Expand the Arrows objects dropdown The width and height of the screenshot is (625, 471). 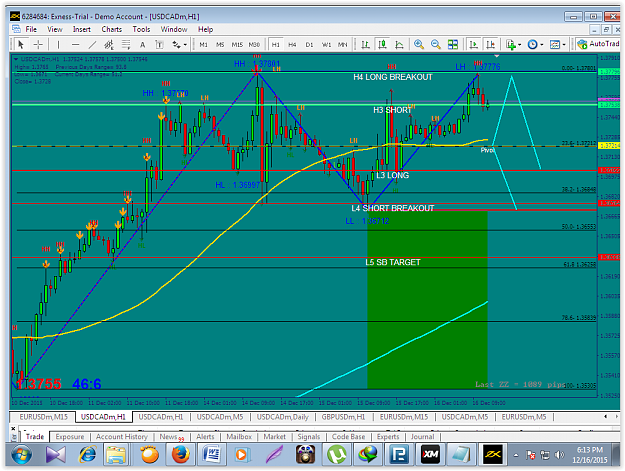point(185,45)
